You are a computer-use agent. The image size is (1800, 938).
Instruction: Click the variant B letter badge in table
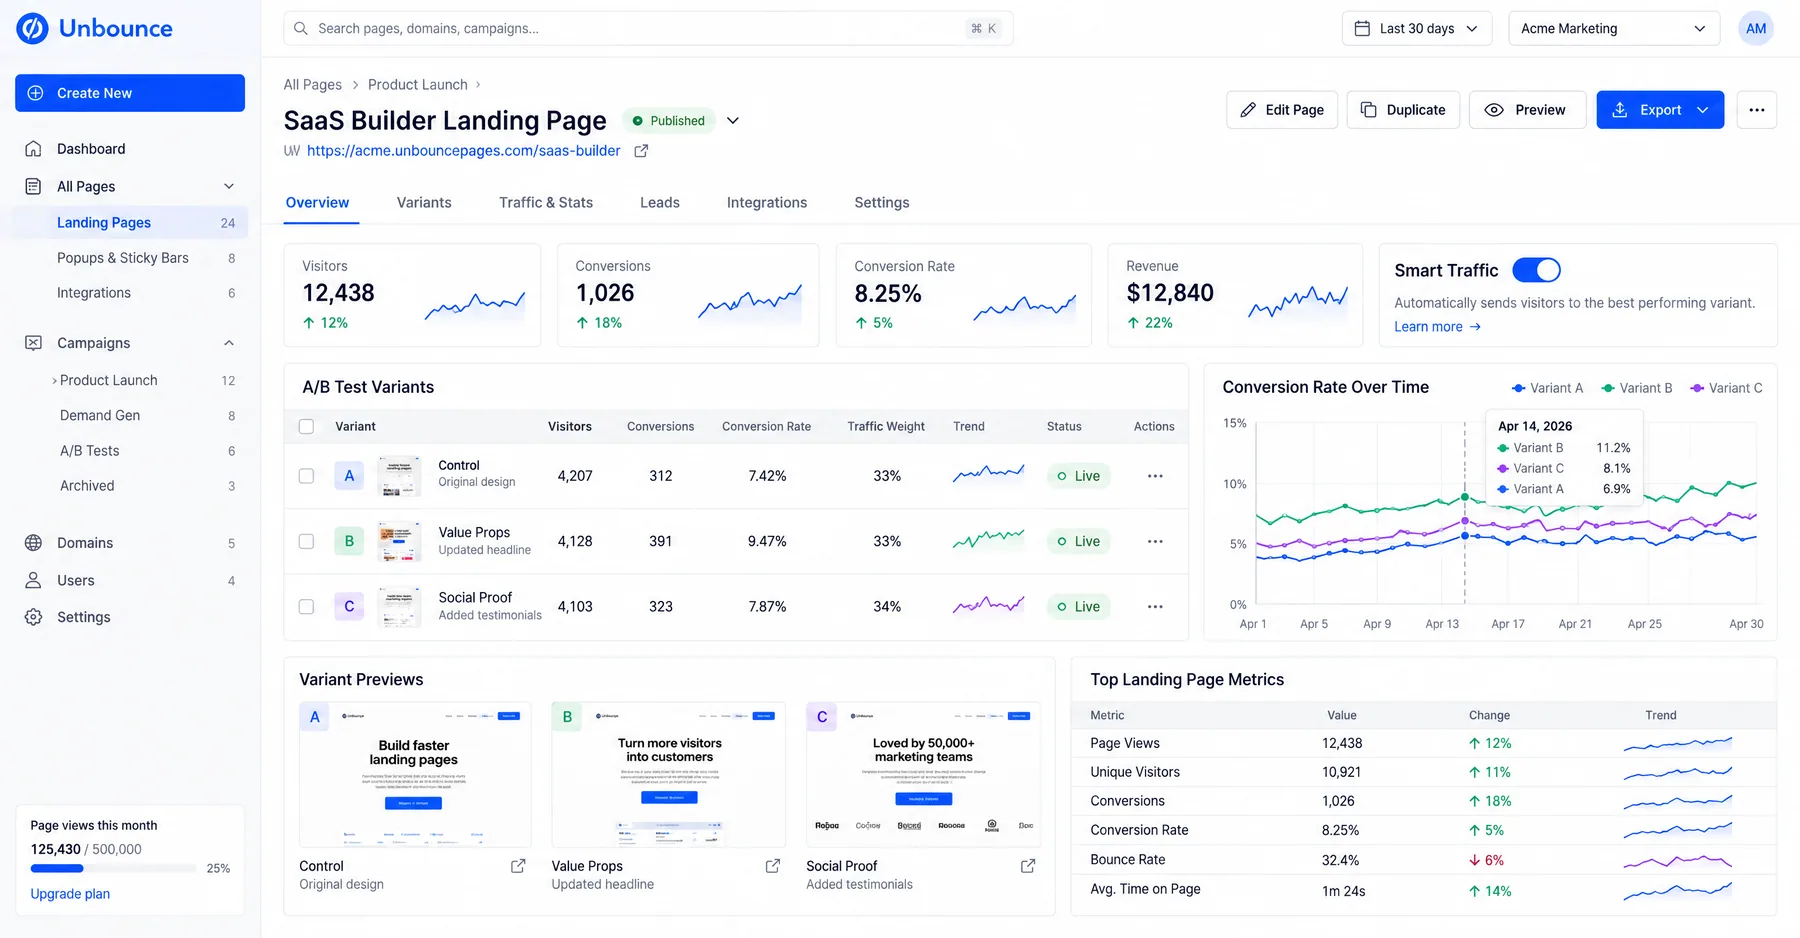pos(349,541)
